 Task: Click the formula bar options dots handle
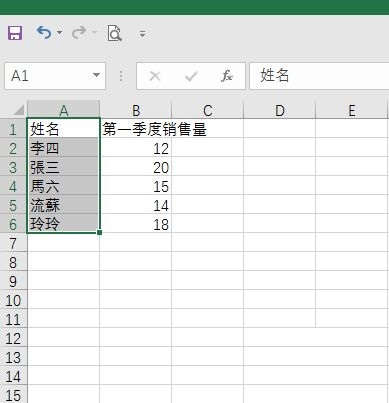121,76
